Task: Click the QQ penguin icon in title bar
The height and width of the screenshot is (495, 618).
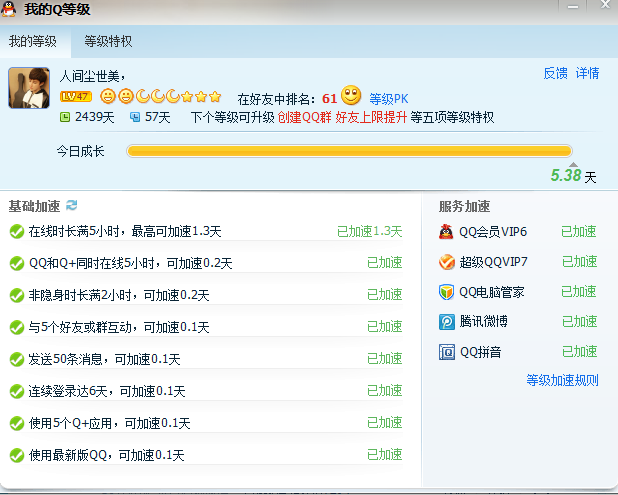Action: pyautogui.click(x=9, y=9)
